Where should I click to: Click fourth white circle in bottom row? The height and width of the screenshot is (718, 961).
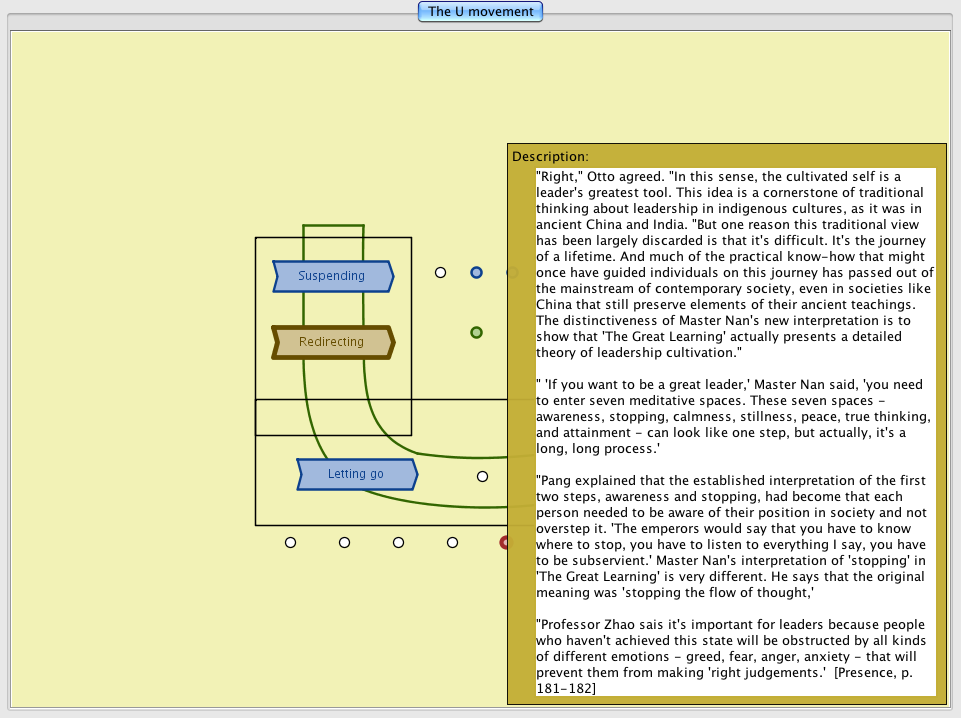coord(452,542)
